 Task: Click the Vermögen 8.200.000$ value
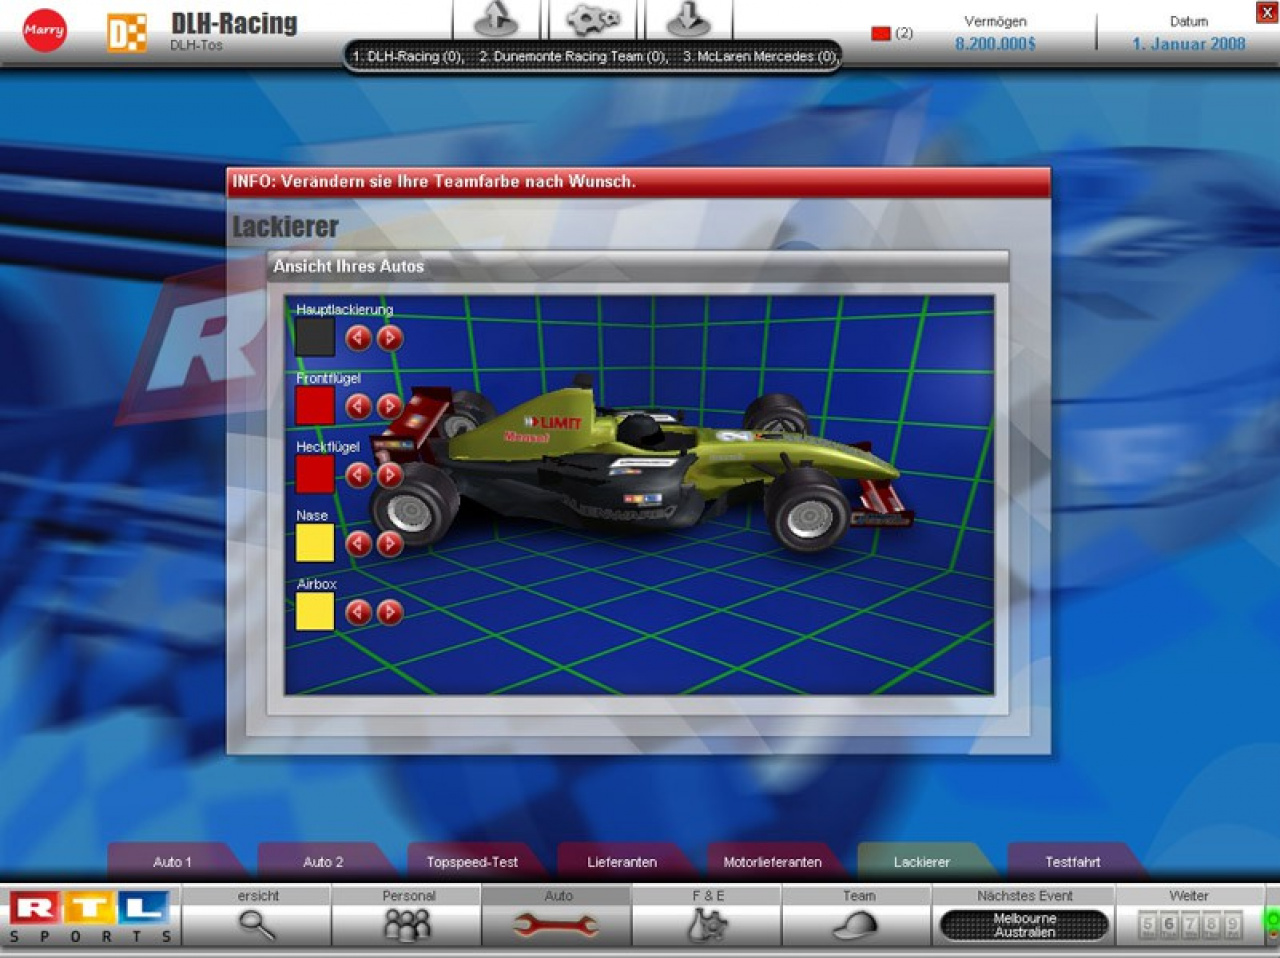pyautogui.click(x=995, y=44)
